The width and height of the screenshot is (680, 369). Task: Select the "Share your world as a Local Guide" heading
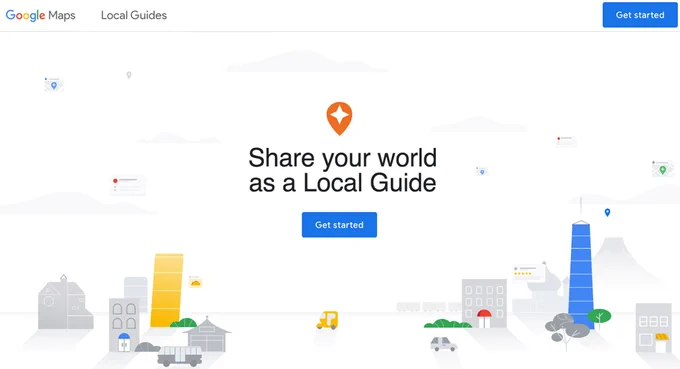click(x=342, y=170)
